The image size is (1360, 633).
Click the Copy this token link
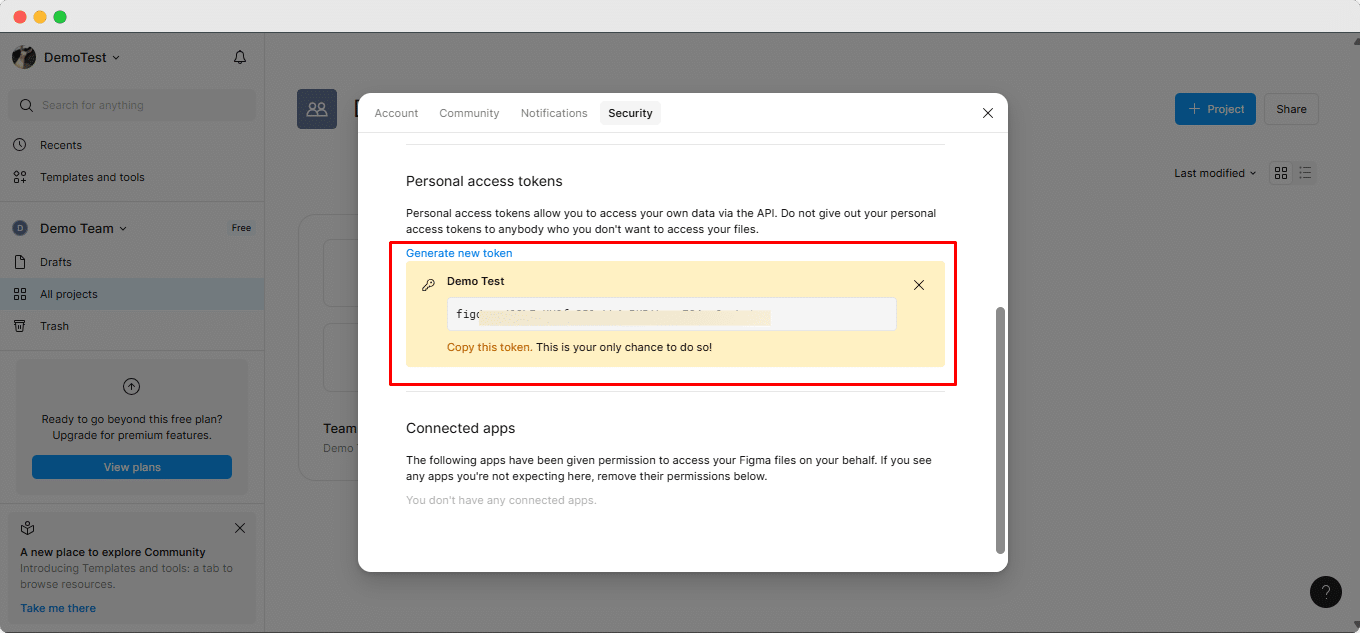tap(489, 347)
